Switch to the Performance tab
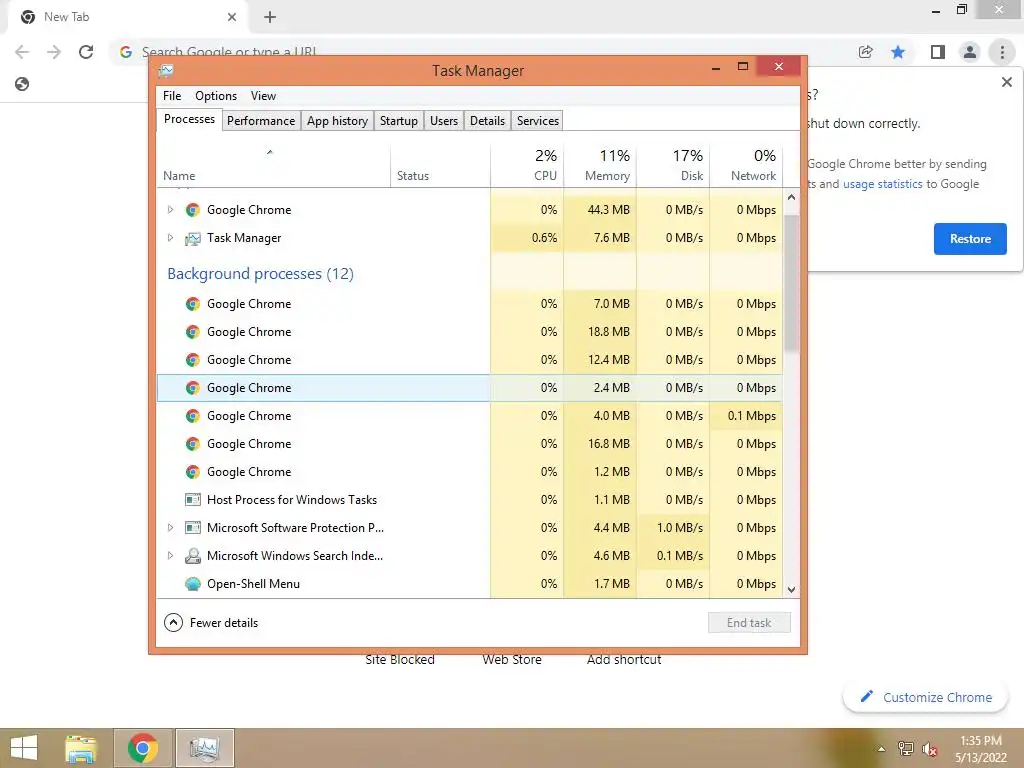The width and height of the screenshot is (1024, 768). tap(261, 121)
